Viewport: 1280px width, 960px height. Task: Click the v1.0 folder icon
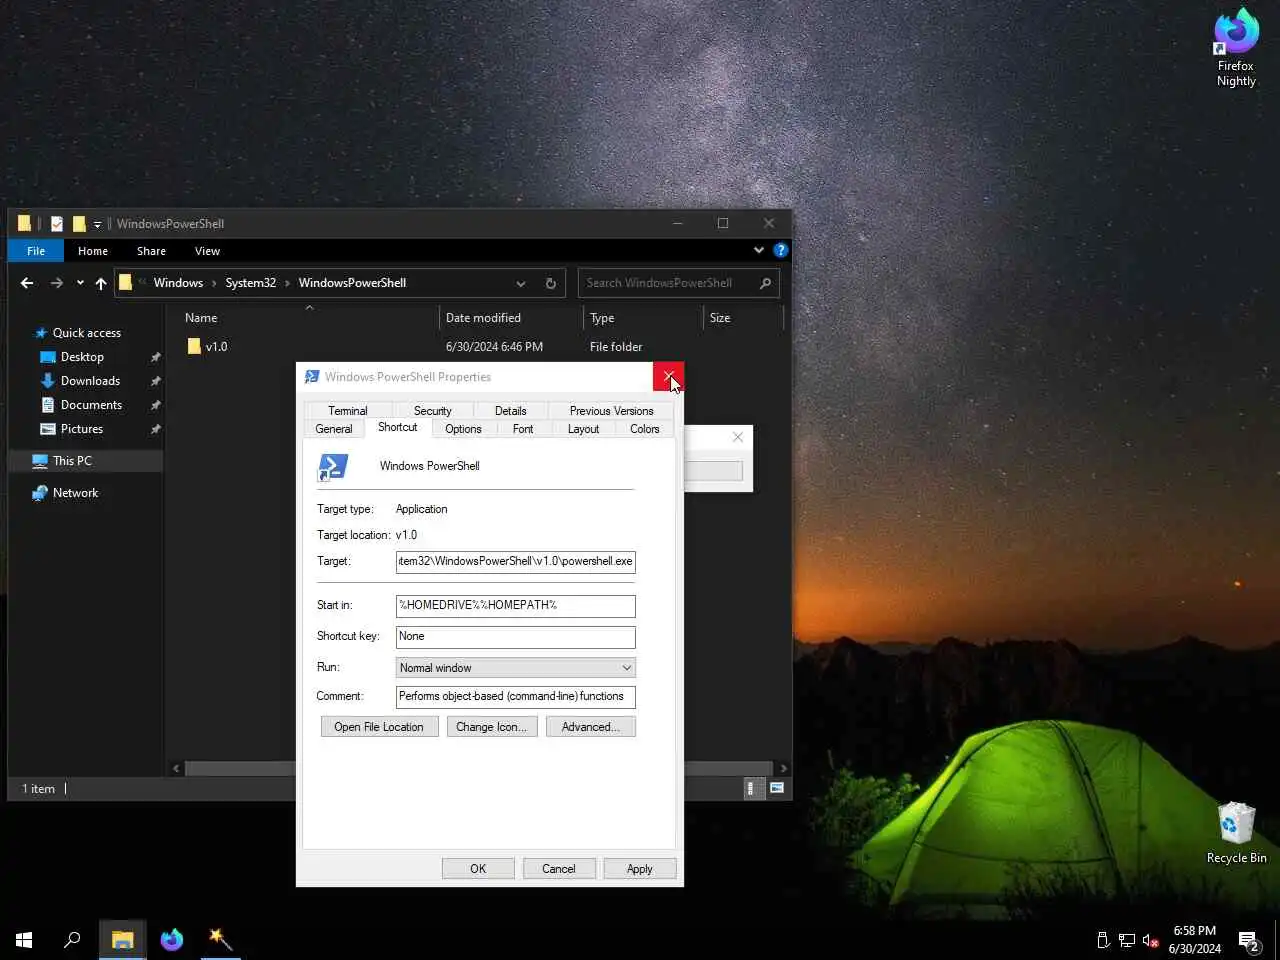click(x=194, y=346)
